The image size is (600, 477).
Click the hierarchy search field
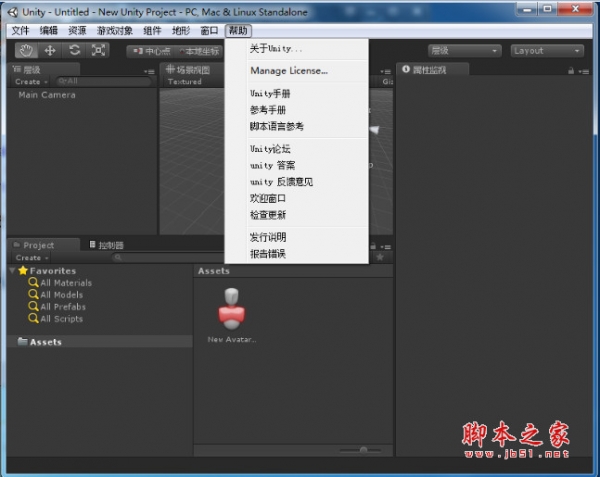tap(104, 81)
